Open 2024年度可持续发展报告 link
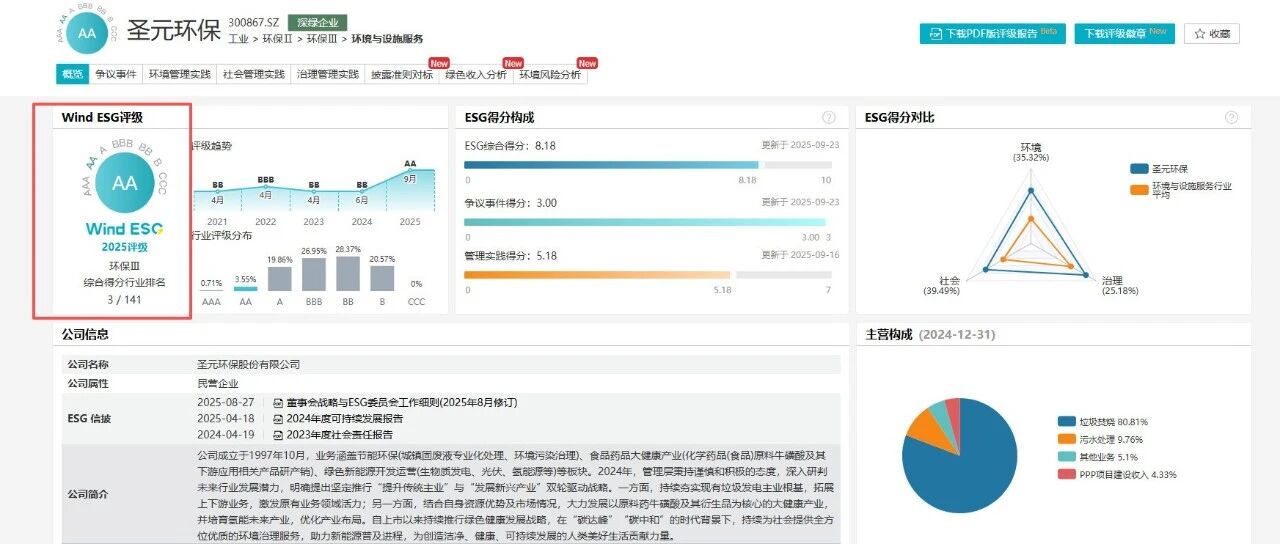The image size is (1280, 544). click(345, 418)
